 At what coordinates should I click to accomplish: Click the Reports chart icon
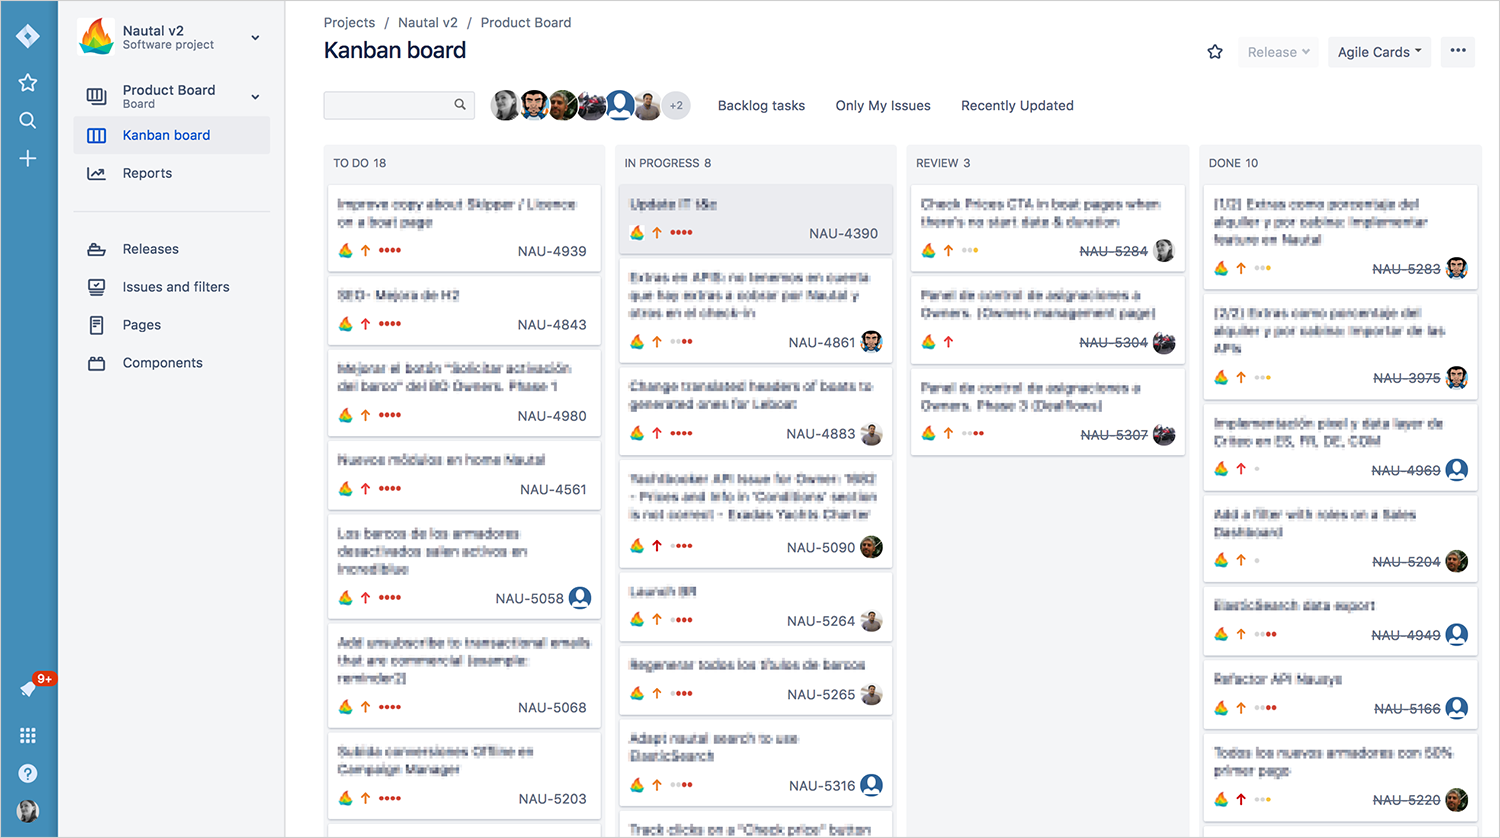coord(96,173)
